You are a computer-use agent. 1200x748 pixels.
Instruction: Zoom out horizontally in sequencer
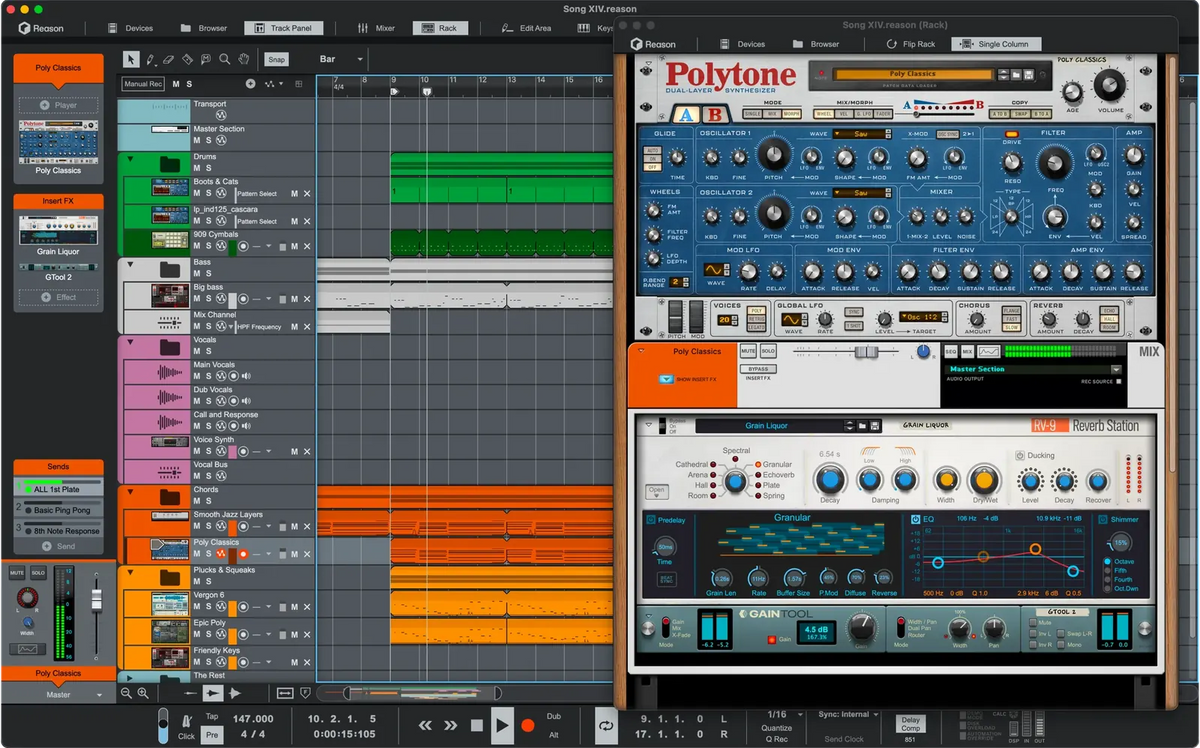pos(127,692)
